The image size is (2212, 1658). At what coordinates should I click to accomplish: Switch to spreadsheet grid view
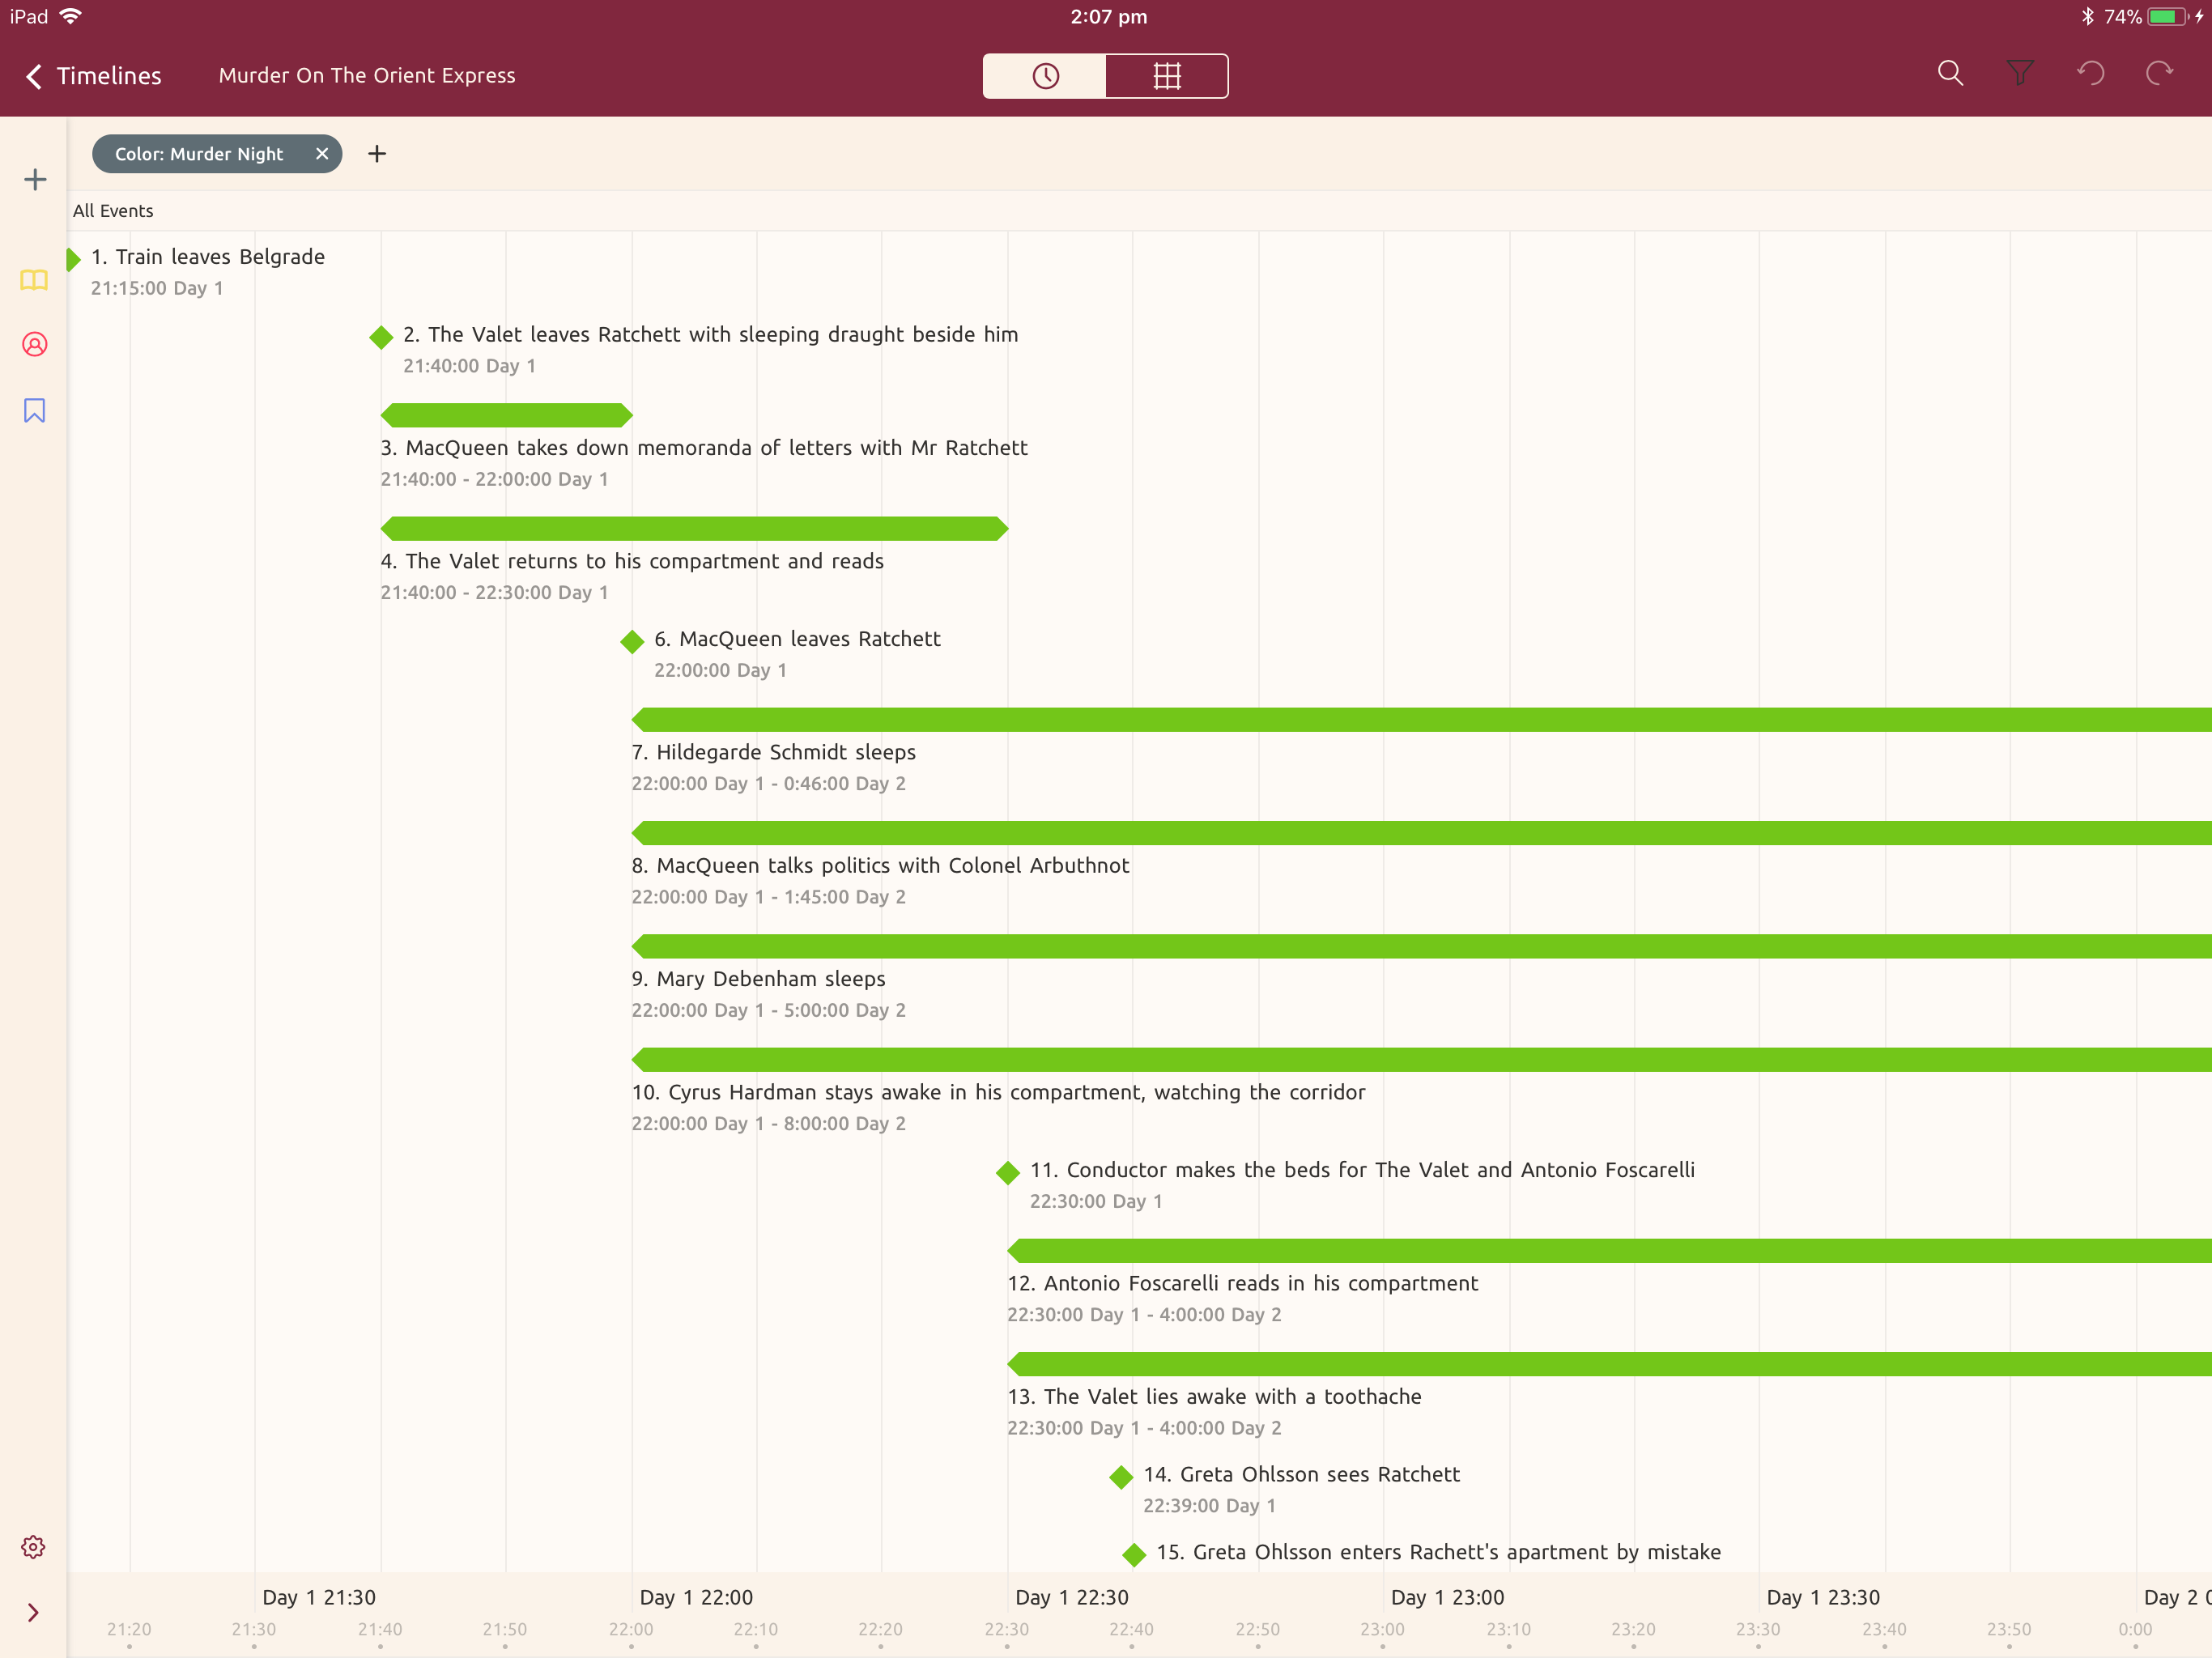[1167, 76]
